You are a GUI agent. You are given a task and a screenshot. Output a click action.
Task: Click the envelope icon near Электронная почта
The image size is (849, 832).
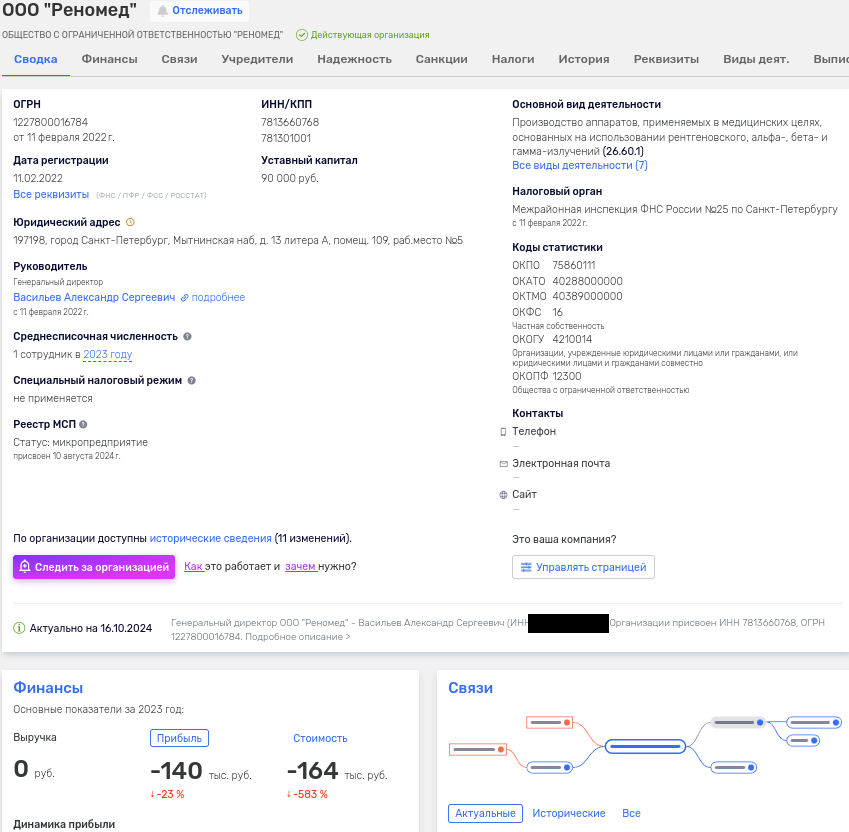point(503,464)
